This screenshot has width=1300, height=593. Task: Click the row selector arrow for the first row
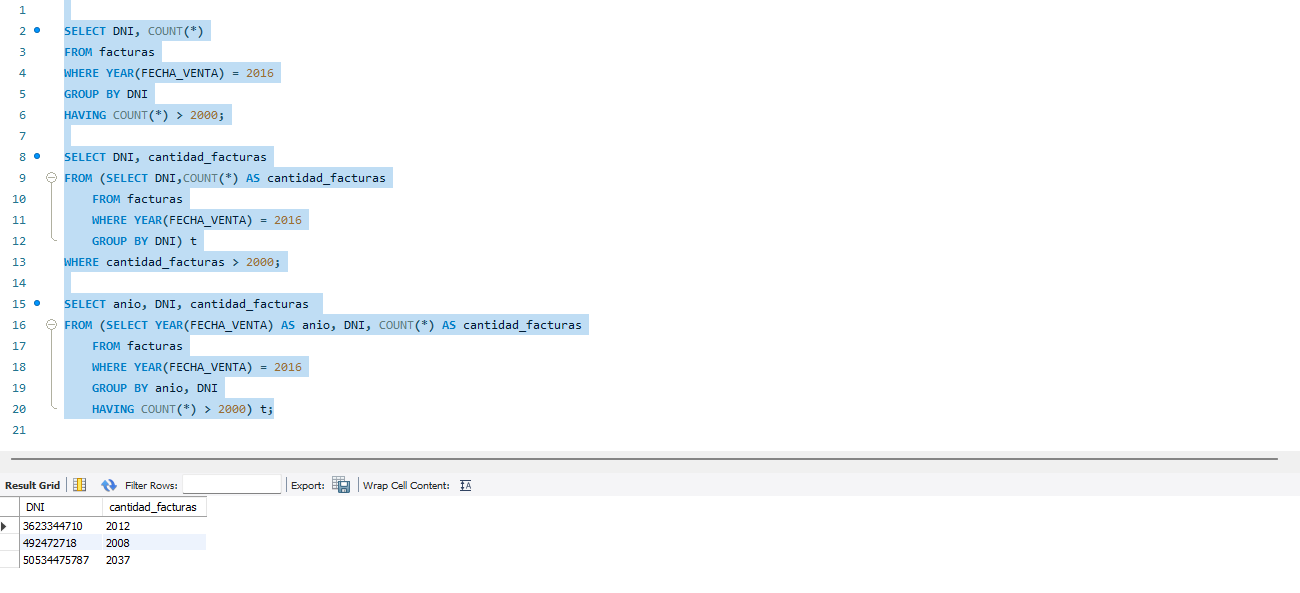(5, 525)
